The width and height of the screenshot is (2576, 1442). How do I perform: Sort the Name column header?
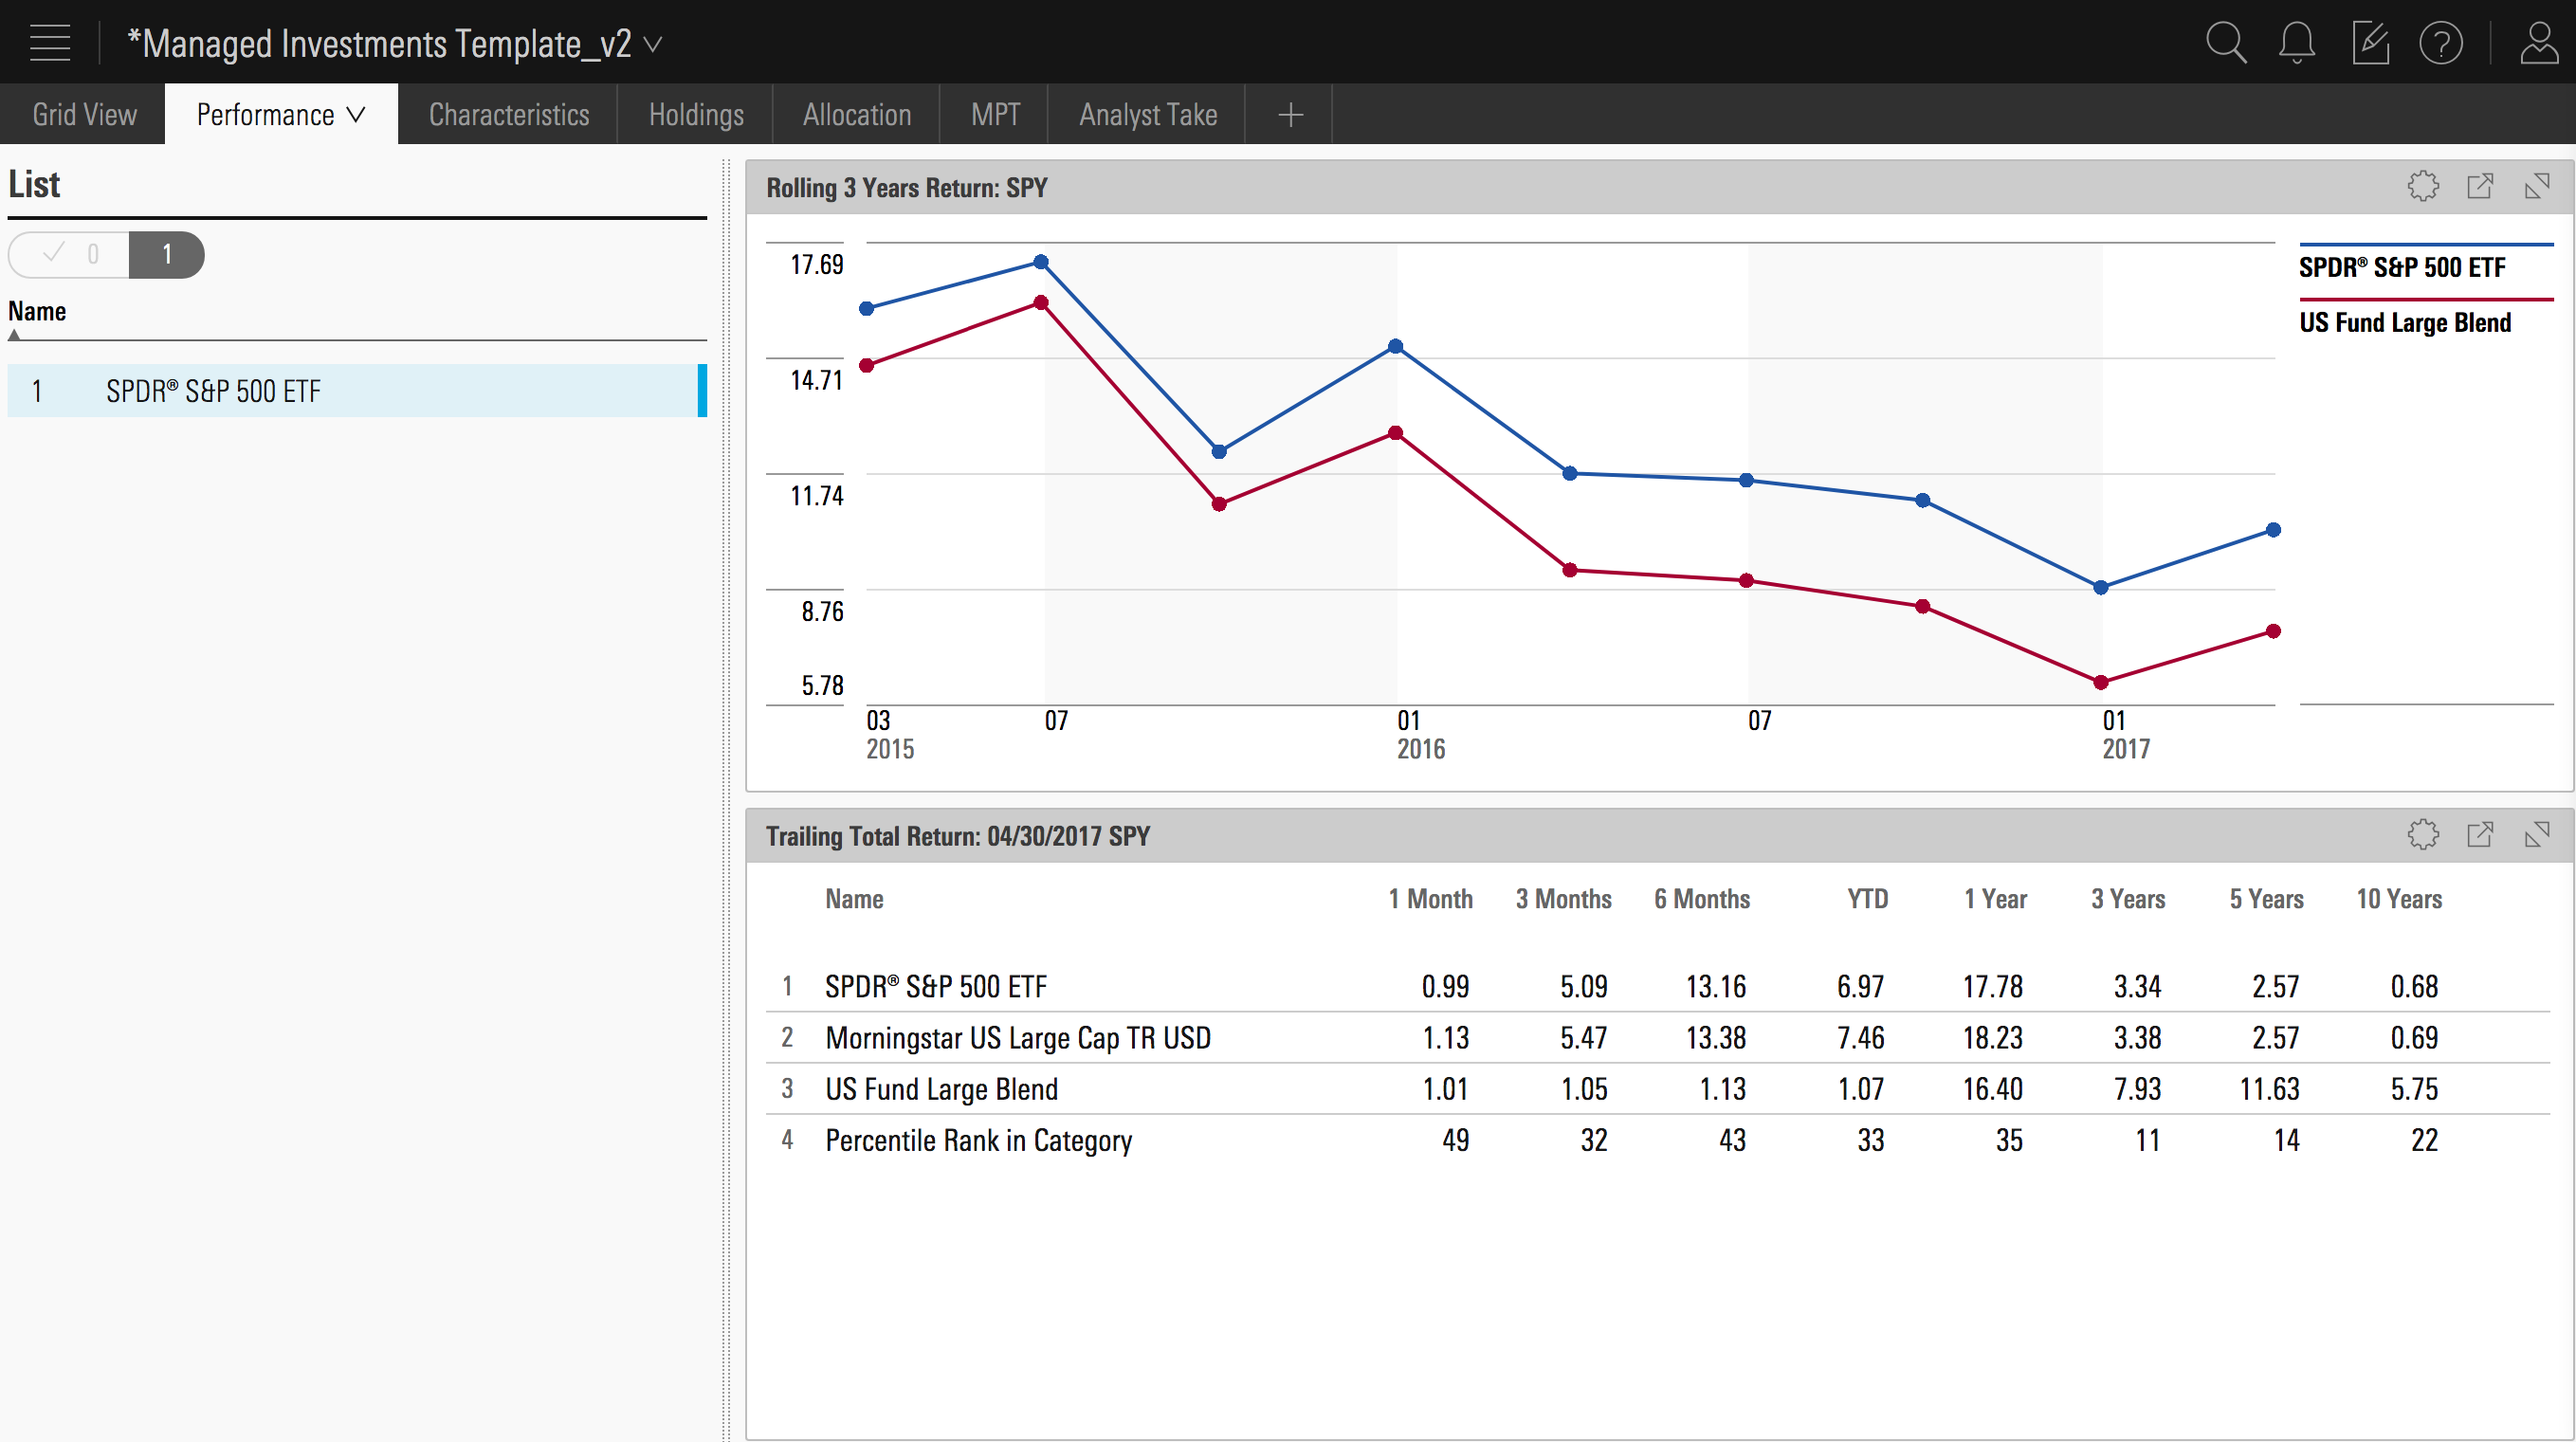tap(37, 311)
